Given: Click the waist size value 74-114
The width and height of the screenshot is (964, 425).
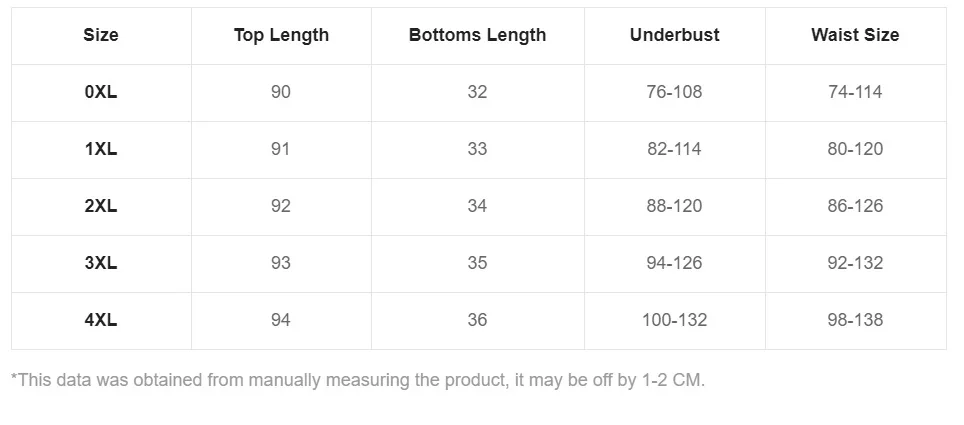Looking at the screenshot, I should click(855, 92).
